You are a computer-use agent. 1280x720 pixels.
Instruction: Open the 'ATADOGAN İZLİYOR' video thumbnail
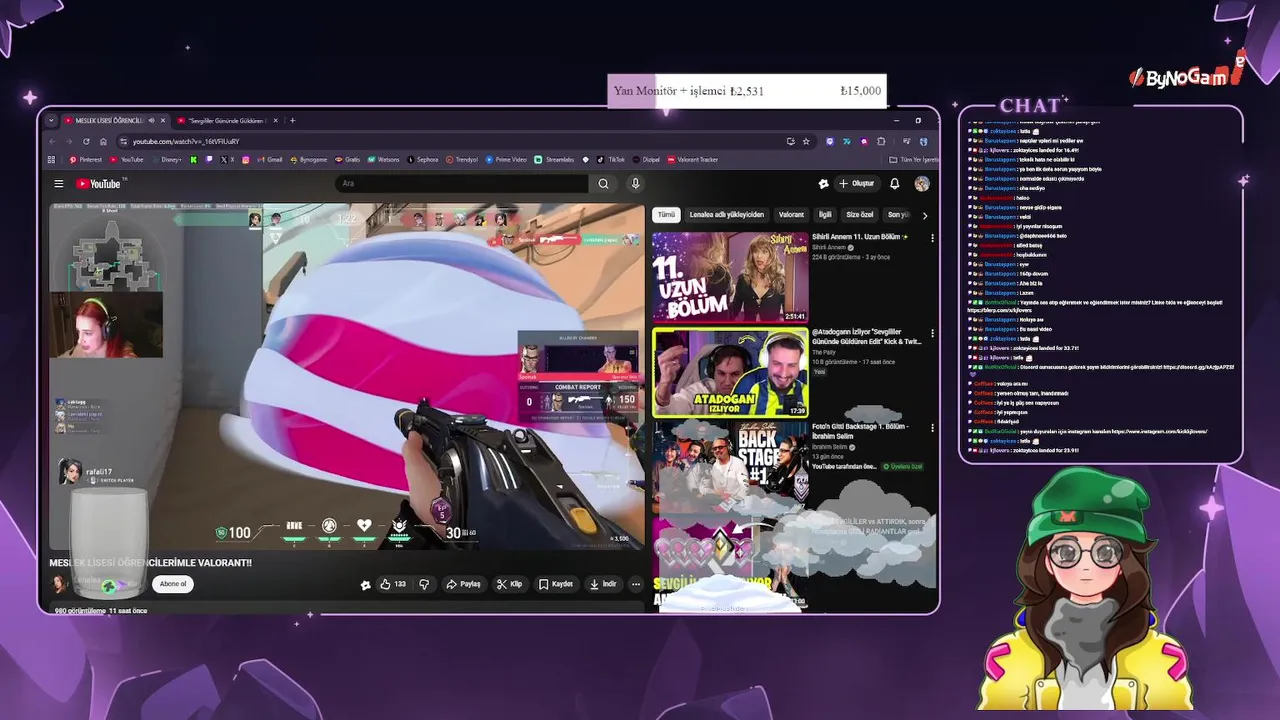730,372
